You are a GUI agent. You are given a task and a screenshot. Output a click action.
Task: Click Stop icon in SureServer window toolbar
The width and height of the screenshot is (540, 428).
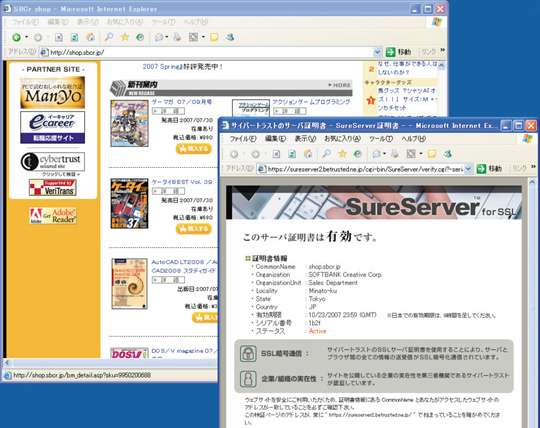(276, 154)
